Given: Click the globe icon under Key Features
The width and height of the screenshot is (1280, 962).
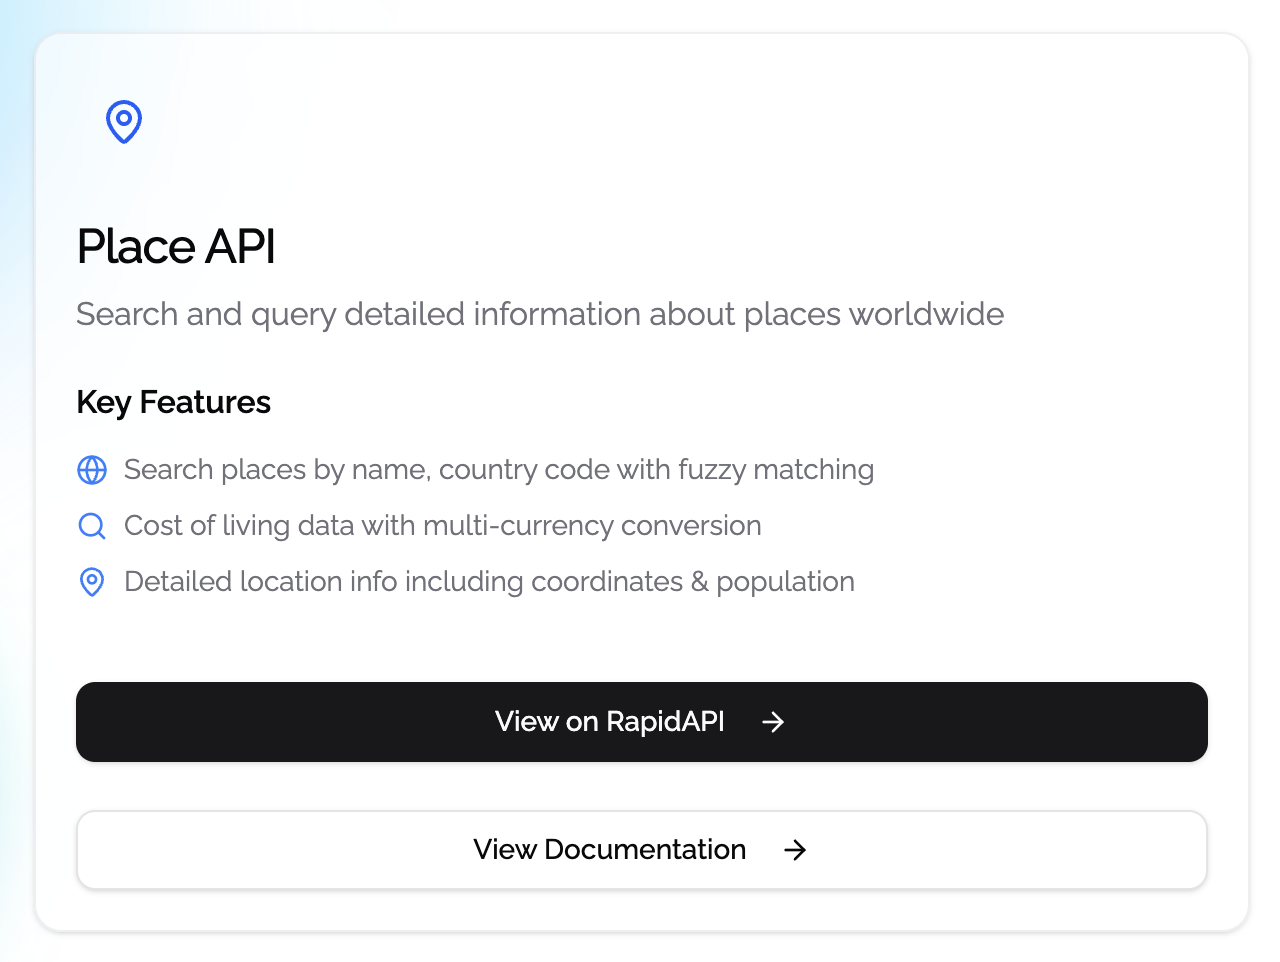Looking at the screenshot, I should coord(92,470).
